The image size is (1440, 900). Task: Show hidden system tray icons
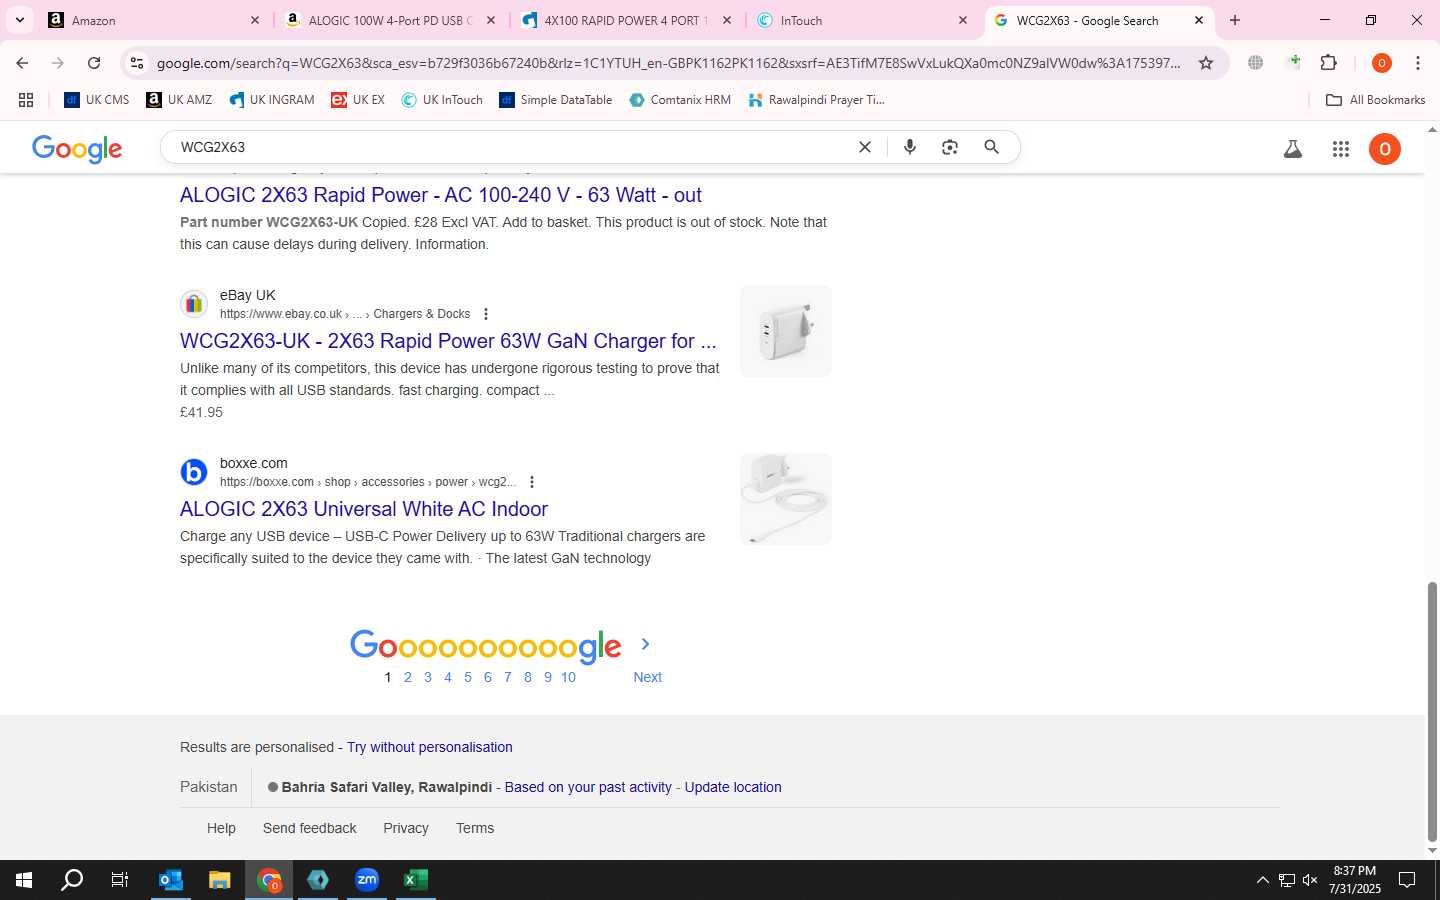click(x=1262, y=880)
